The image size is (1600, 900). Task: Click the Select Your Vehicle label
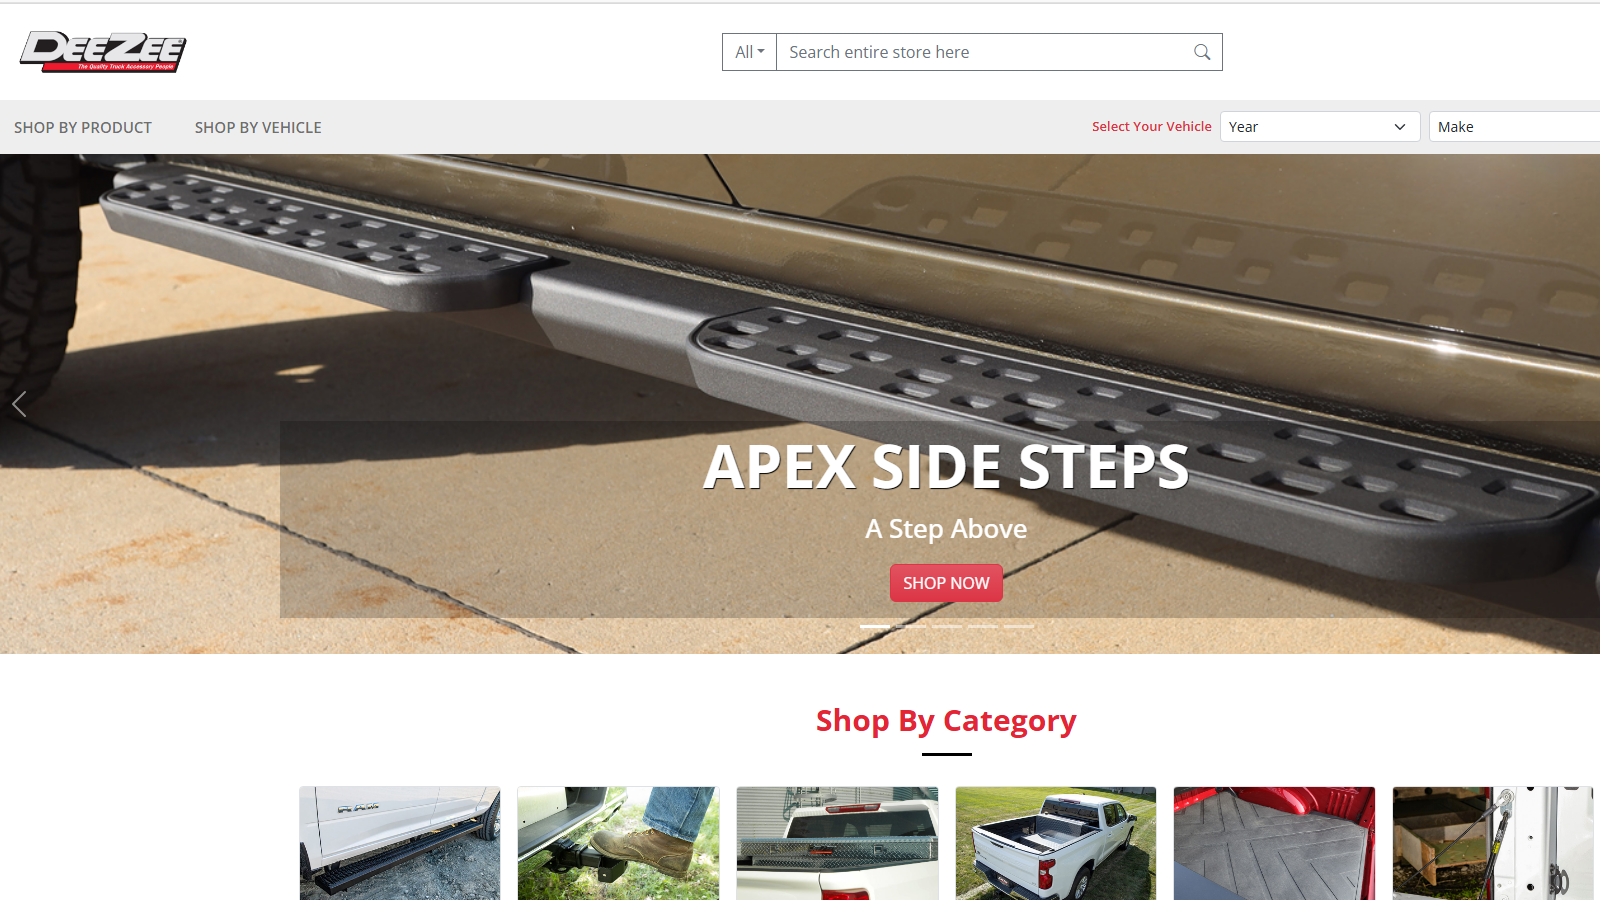pos(1151,127)
